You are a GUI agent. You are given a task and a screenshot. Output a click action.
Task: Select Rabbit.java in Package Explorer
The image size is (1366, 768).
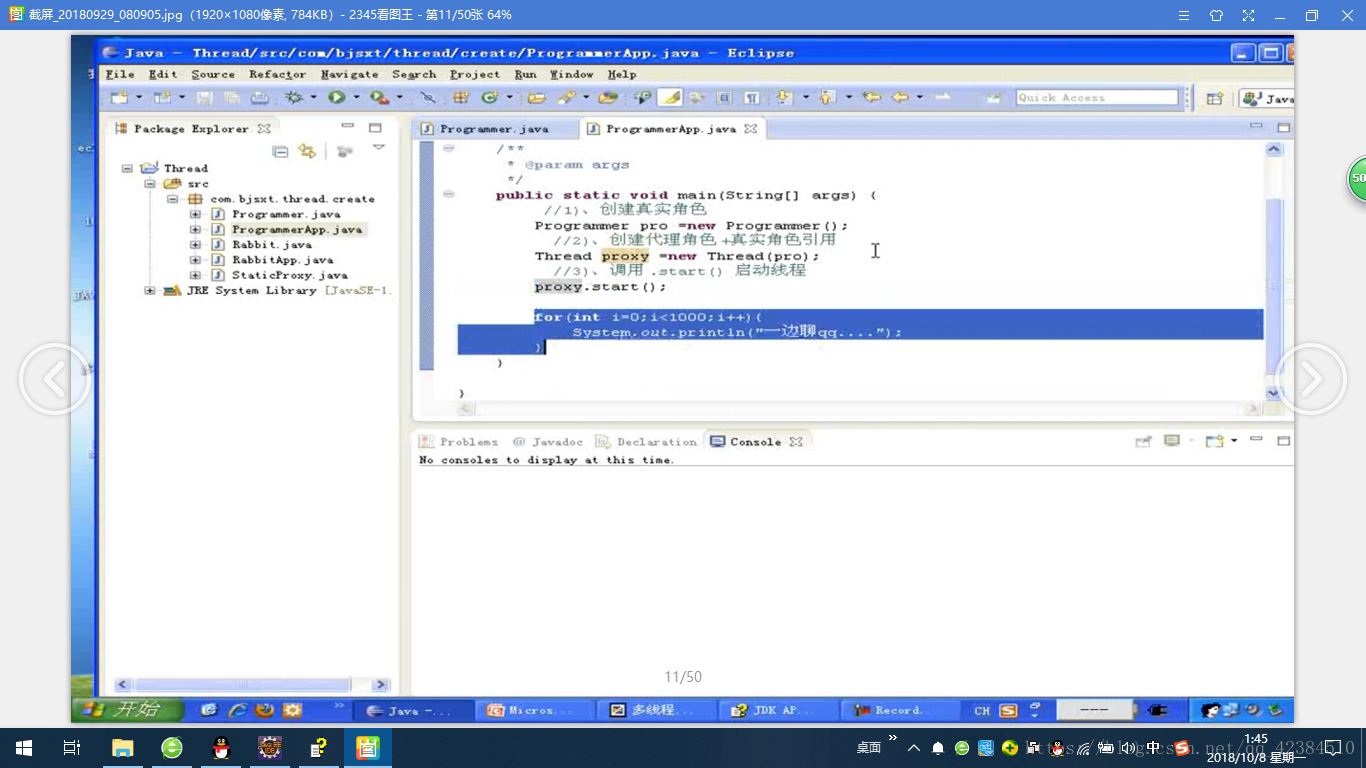coord(272,245)
